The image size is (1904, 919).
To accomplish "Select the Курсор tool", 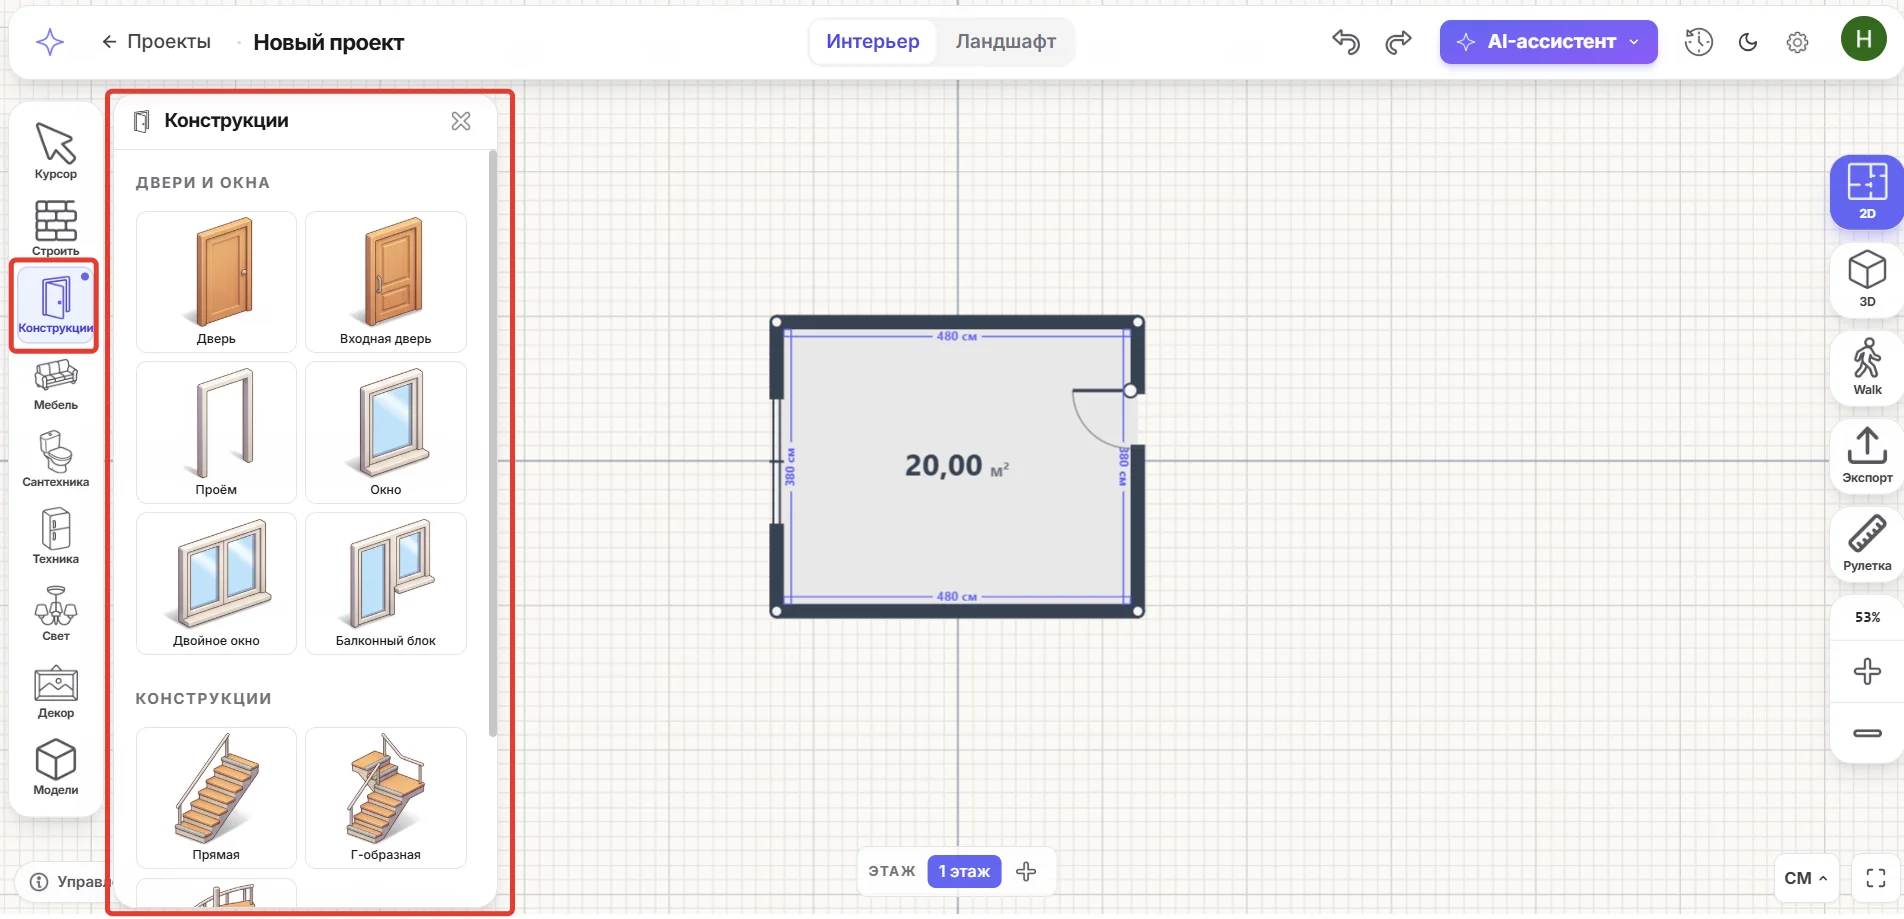I will (x=56, y=151).
